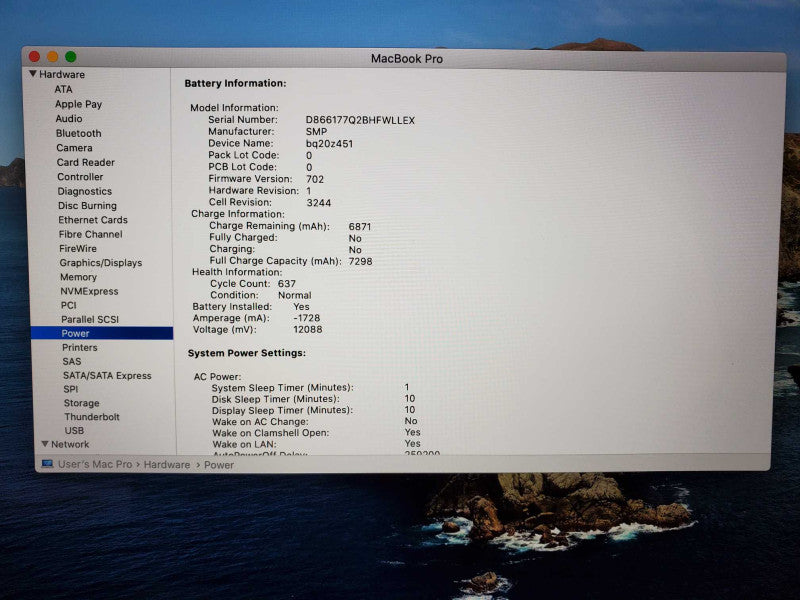Image resolution: width=800 pixels, height=600 pixels.
Task: Select Card Reader in the sidebar
Action: coord(86,162)
